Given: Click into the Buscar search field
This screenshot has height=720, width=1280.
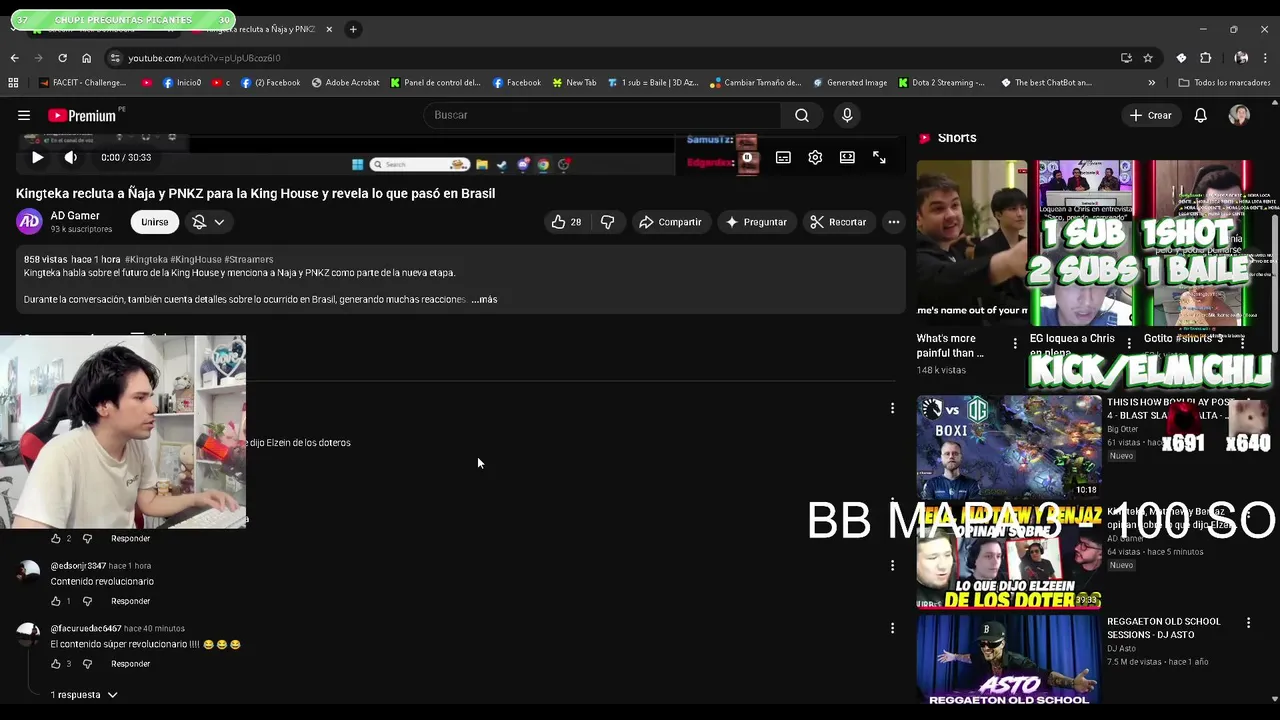Looking at the screenshot, I should coord(604,115).
